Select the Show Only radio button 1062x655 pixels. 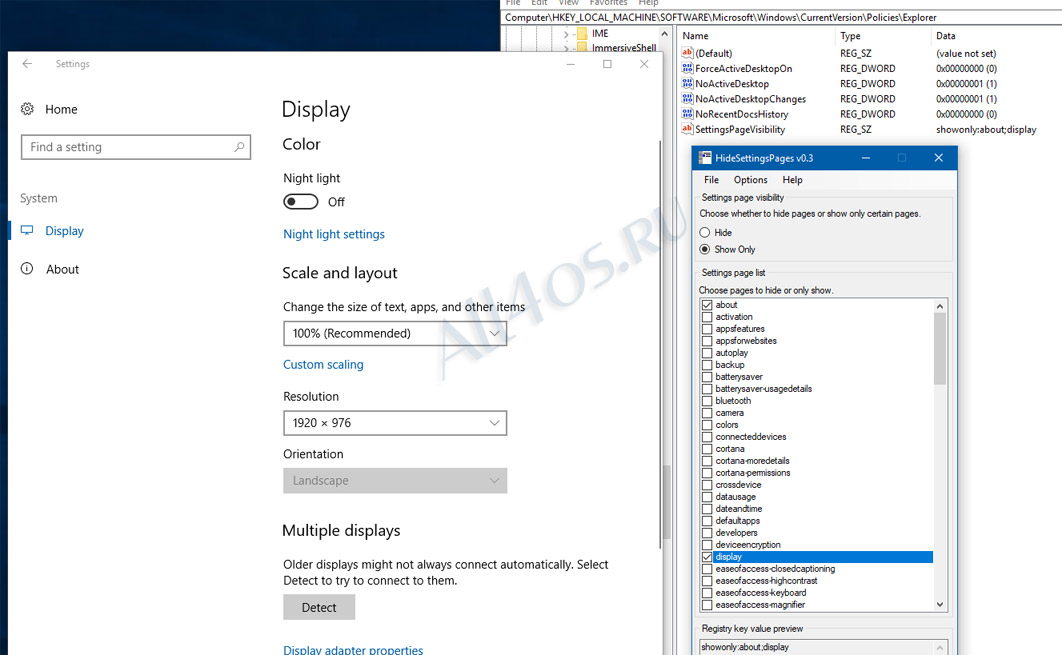coord(705,249)
